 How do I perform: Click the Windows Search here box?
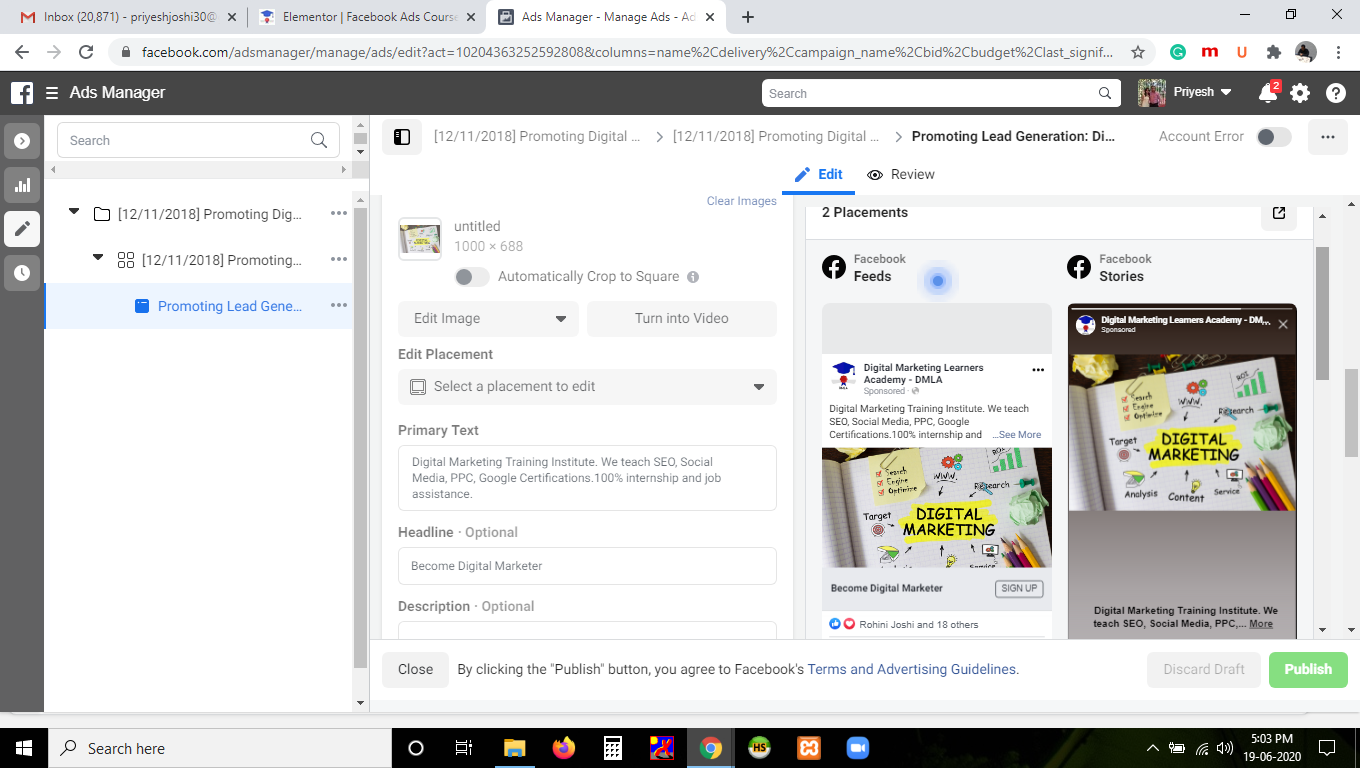coord(221,748)
